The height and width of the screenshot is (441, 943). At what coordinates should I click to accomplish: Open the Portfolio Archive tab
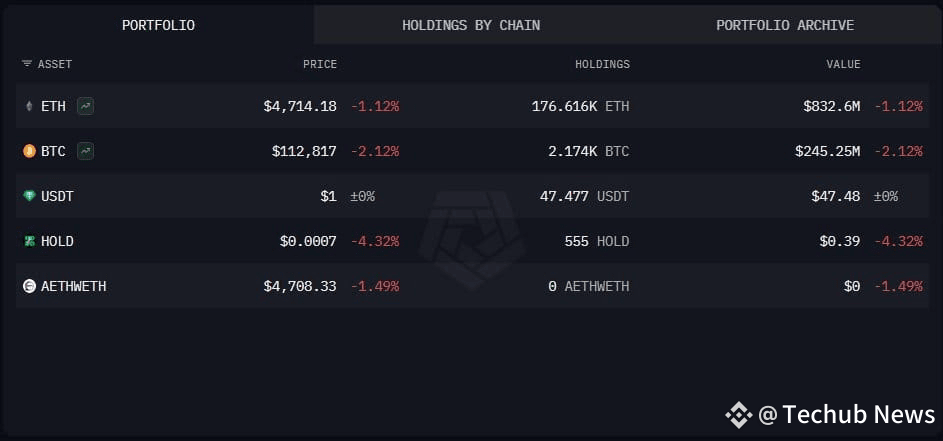click(x=785, y=25)
